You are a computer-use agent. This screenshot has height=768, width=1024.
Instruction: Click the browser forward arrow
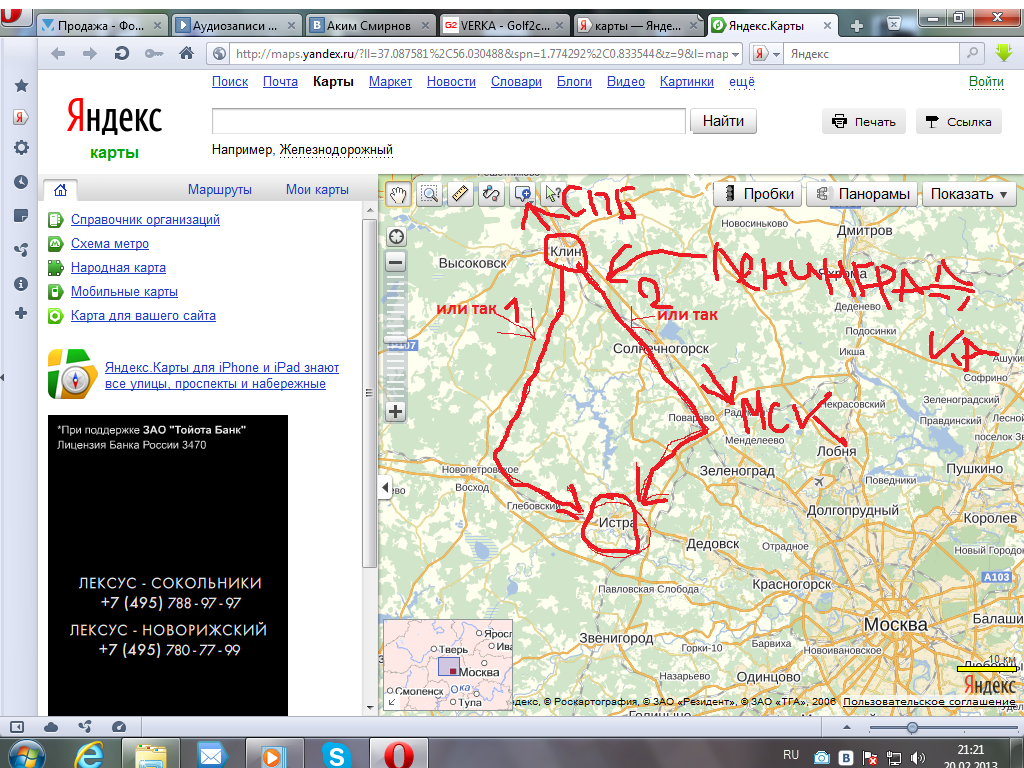tap(89, 54)
